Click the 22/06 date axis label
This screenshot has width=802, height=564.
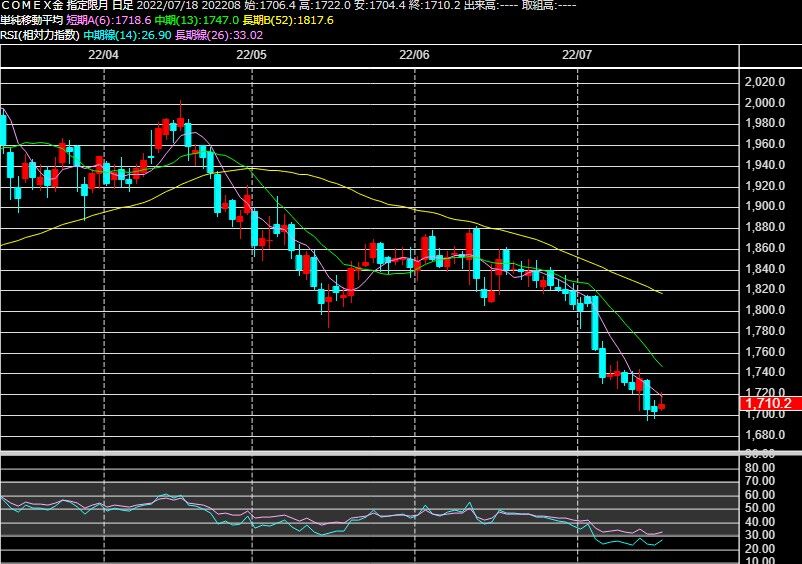(414, 55)
